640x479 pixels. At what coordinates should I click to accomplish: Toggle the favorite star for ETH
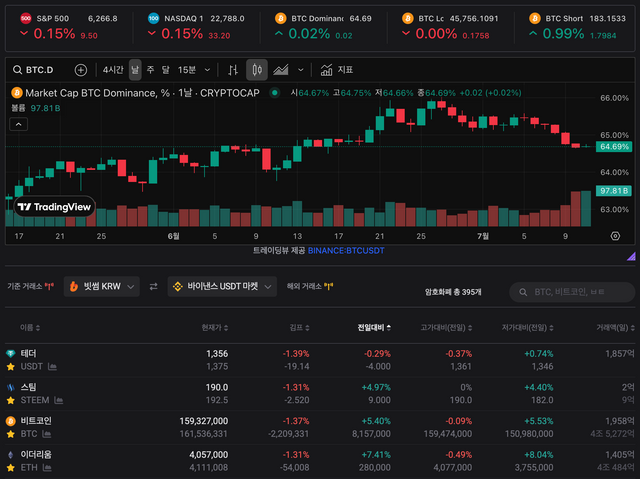tap(11, 468)
